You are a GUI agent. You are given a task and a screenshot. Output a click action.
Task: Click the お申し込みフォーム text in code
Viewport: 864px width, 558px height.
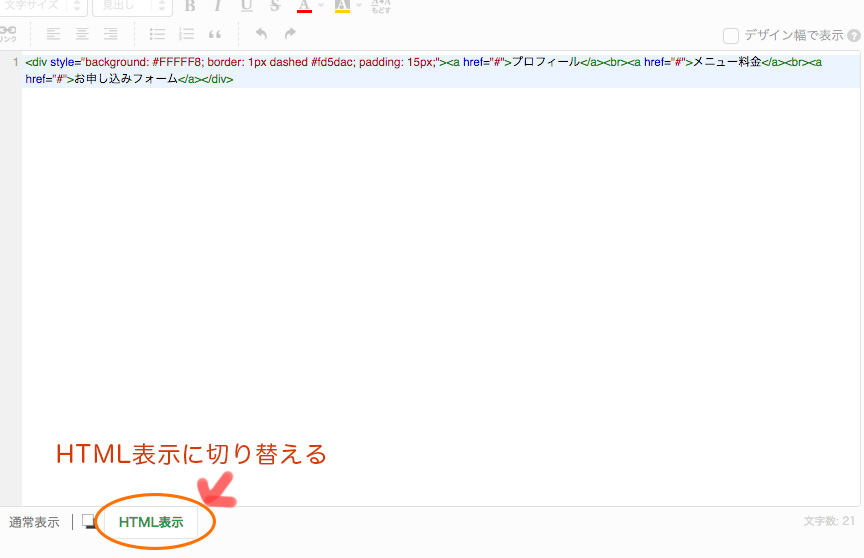pyautogui.click(x=126, y=79)
